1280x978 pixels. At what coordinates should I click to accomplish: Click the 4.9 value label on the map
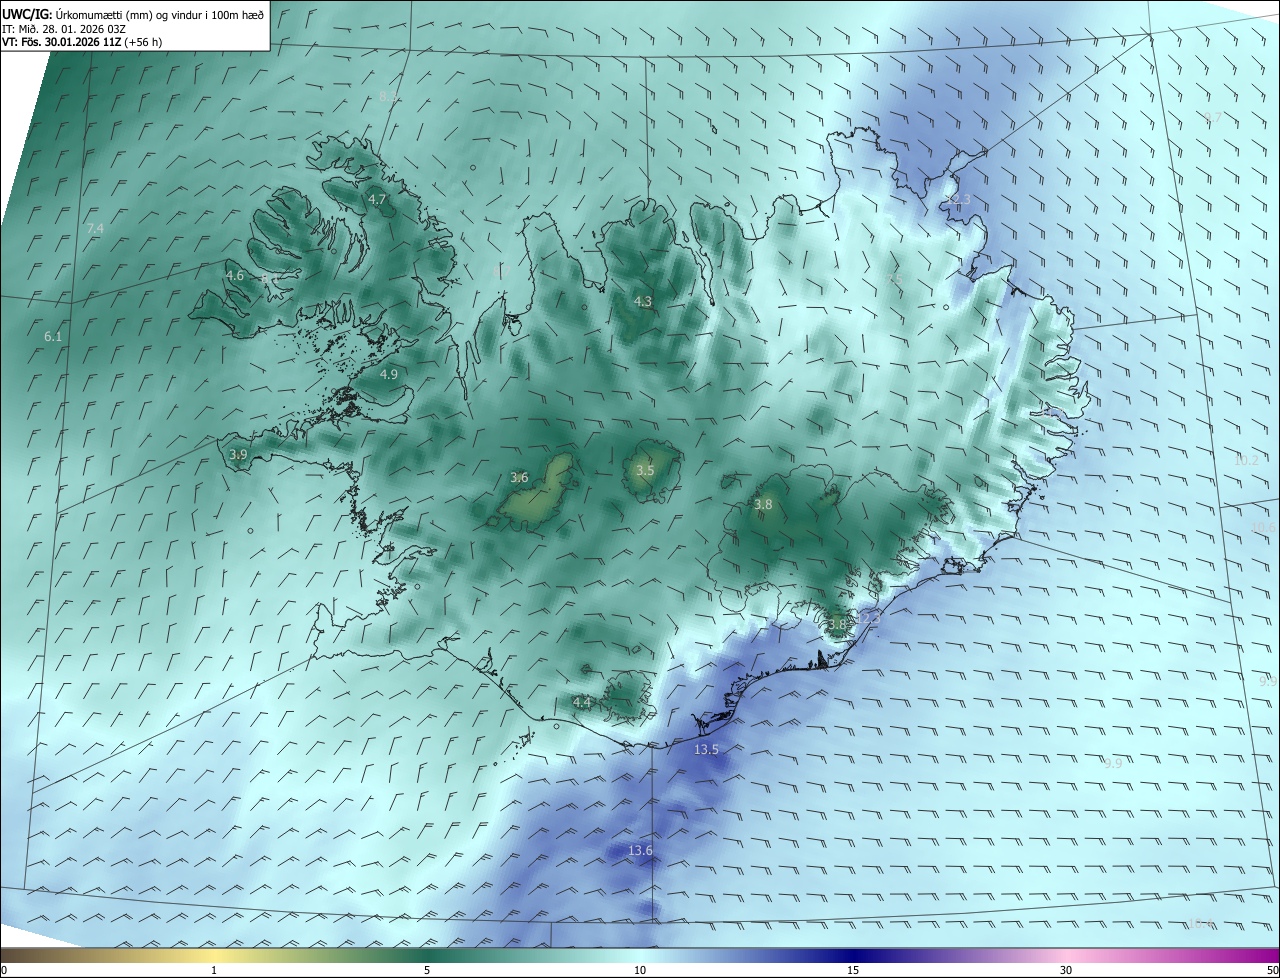point(389,374)
